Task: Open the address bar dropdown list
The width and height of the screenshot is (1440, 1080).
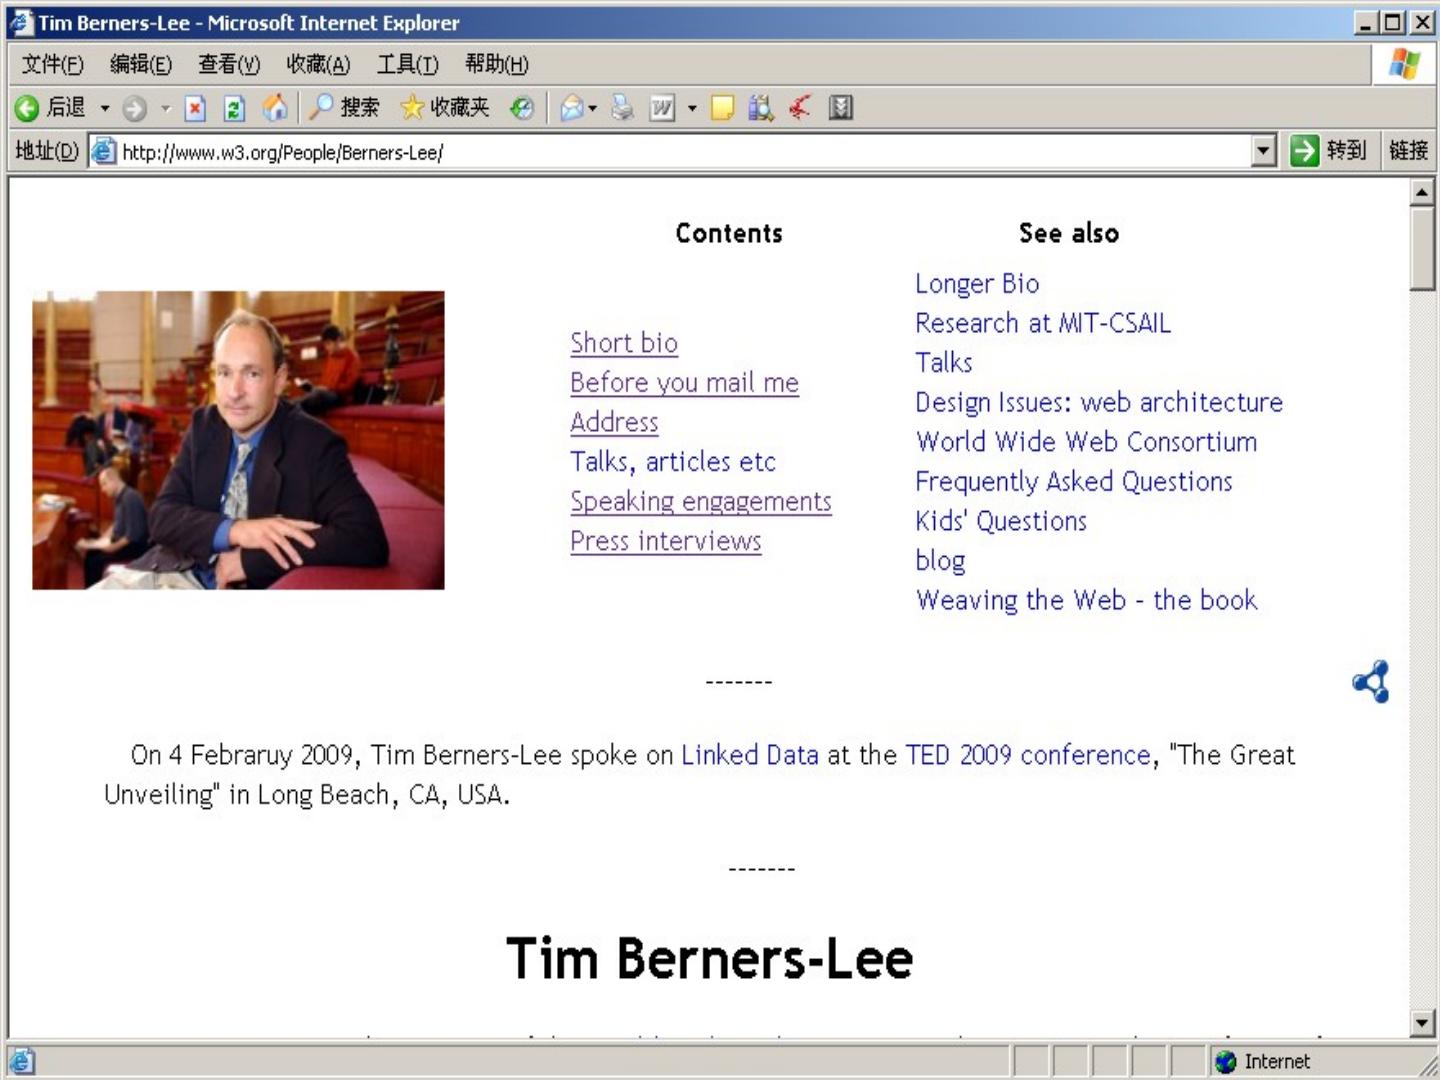Action: click(x=1264, y=151)
